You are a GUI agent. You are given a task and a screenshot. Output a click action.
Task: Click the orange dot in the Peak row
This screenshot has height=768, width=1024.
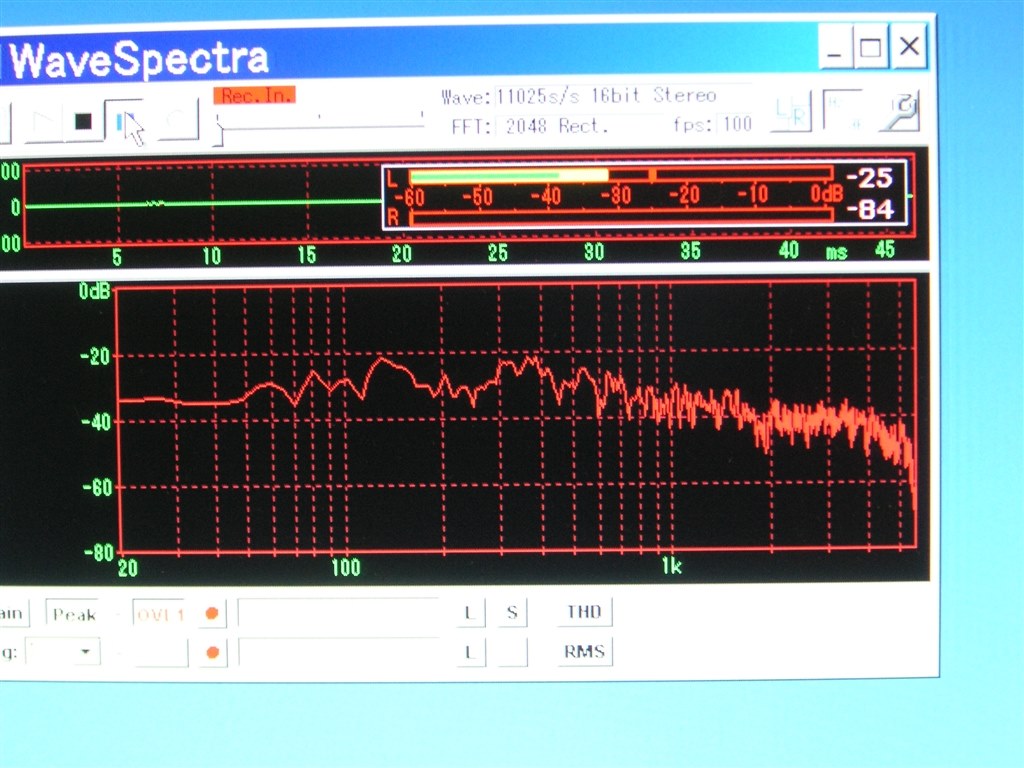click(212, 613)
